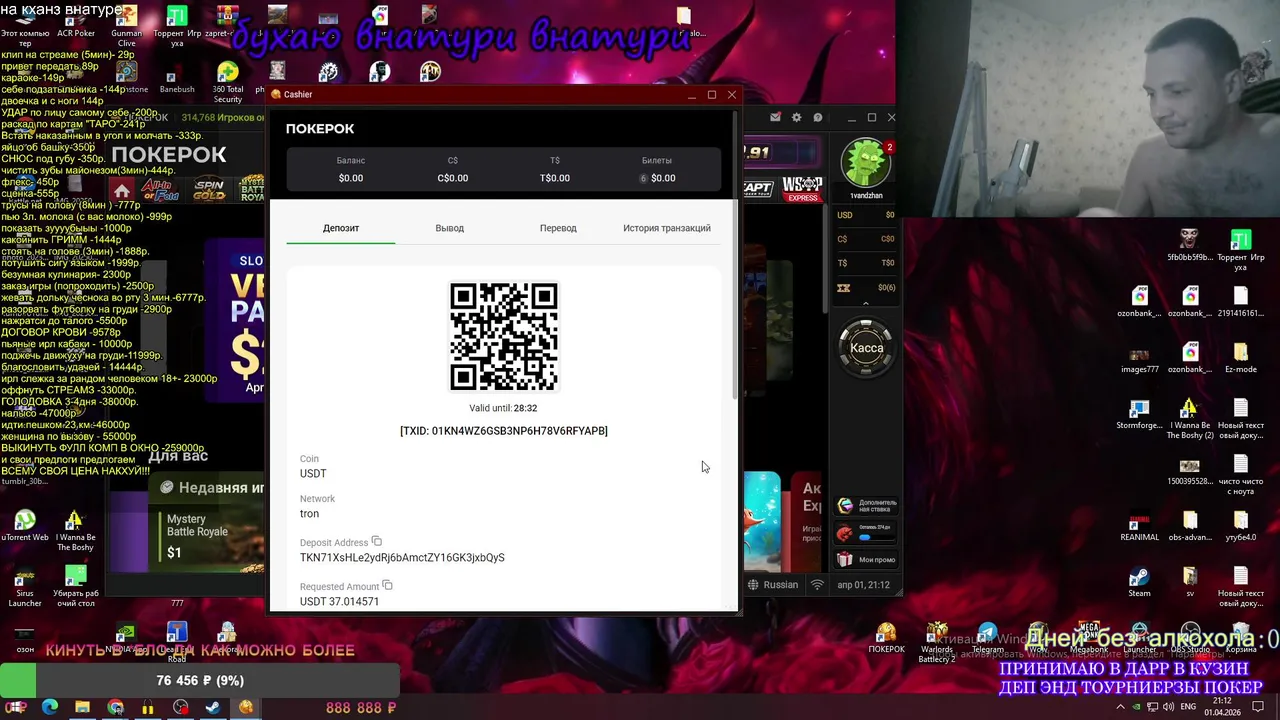Open чисто чисто с ноута text file

click(x=1240, y=475)
